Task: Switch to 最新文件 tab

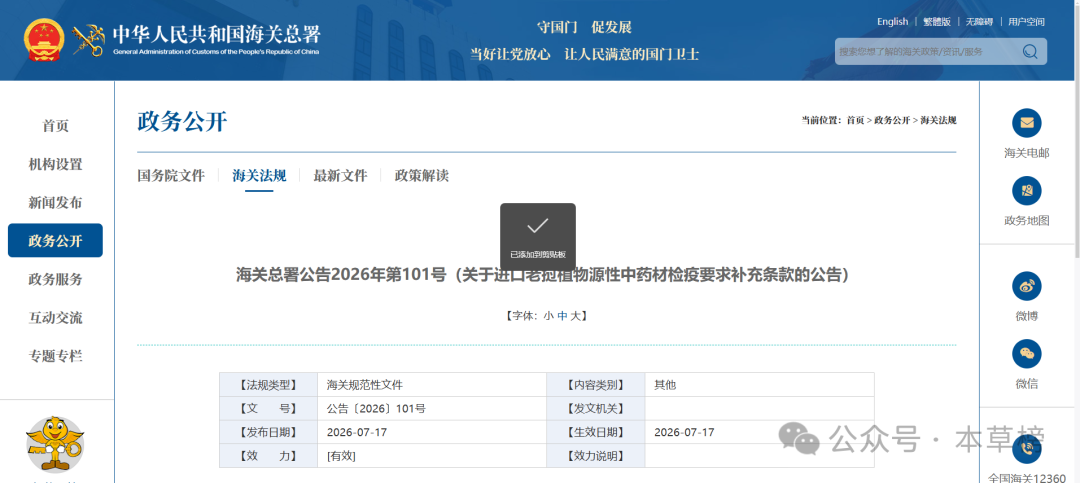Action: click(340, 175)
